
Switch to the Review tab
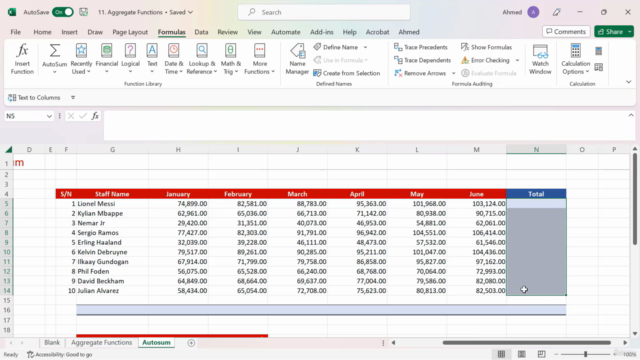(x=227, y=32)
